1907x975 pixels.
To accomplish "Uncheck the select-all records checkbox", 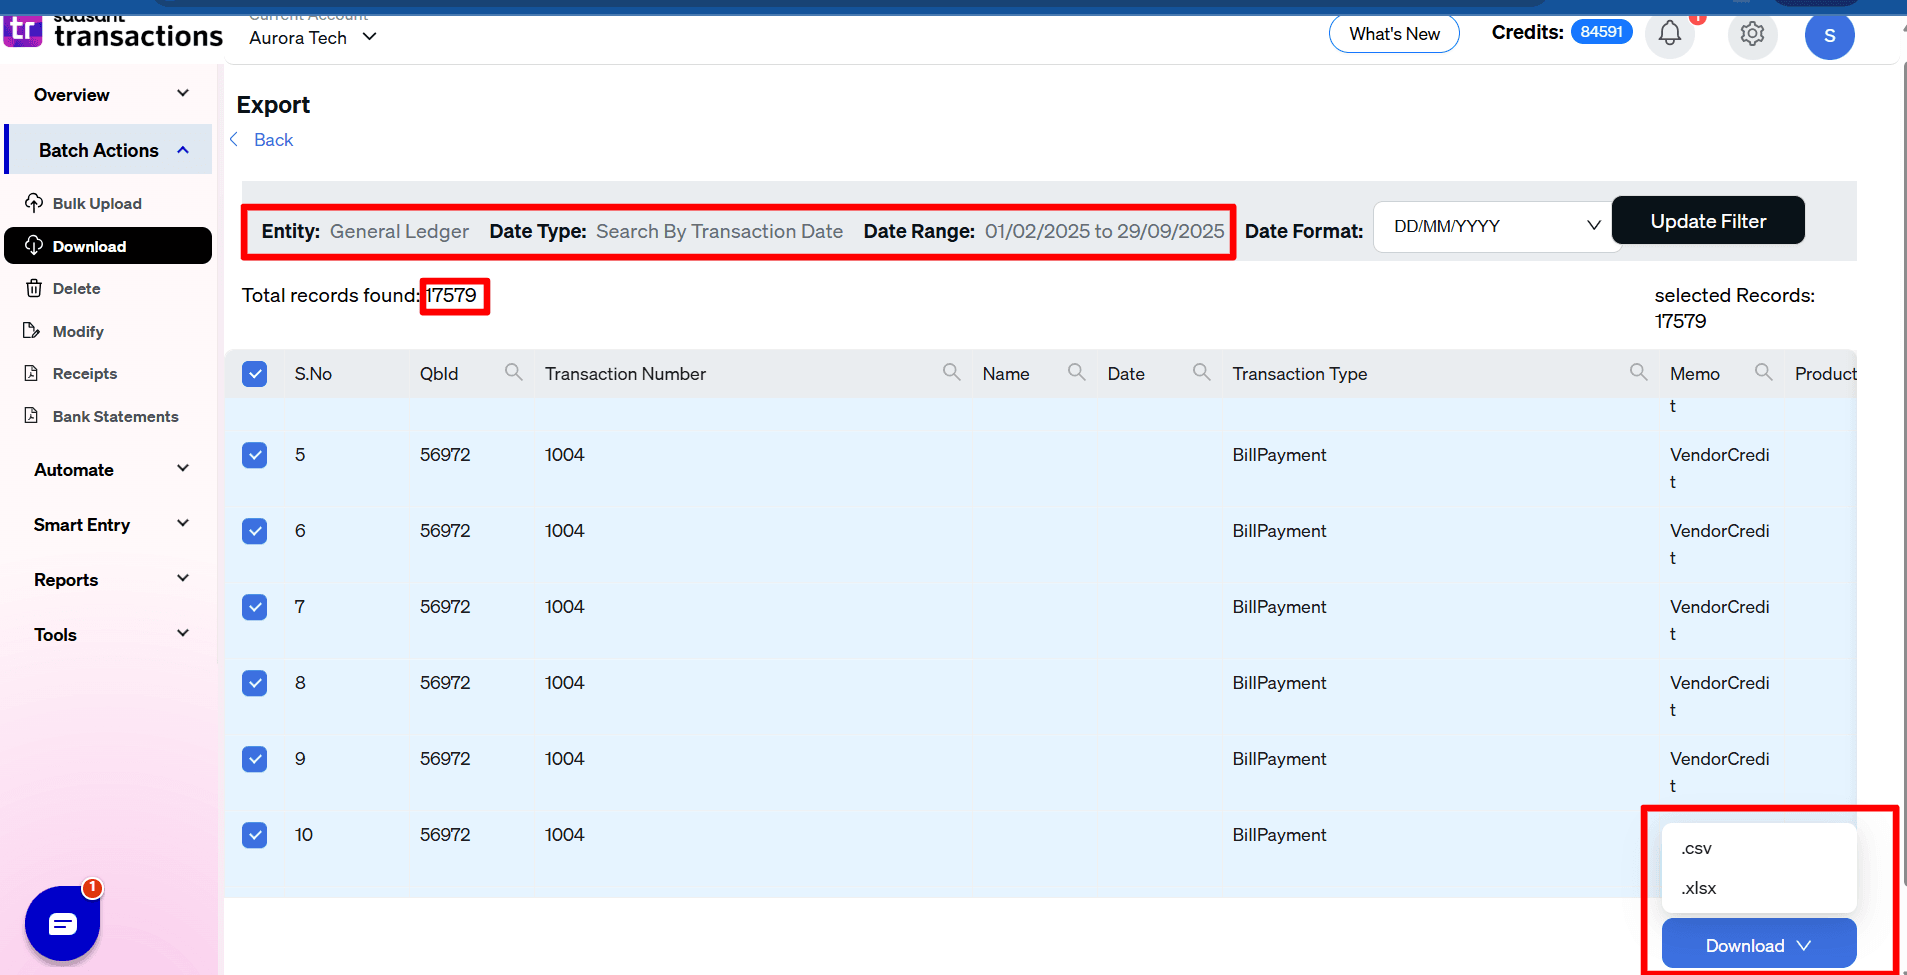I will coord(255,373).
